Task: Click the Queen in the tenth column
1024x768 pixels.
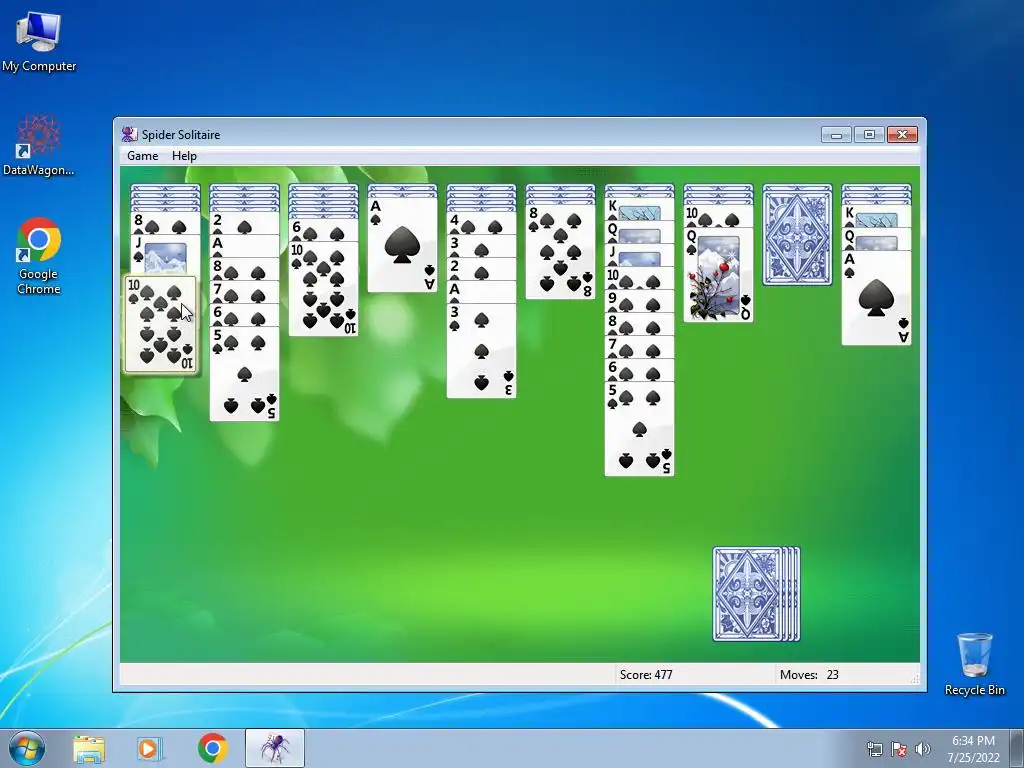Action: coord(876,239)
